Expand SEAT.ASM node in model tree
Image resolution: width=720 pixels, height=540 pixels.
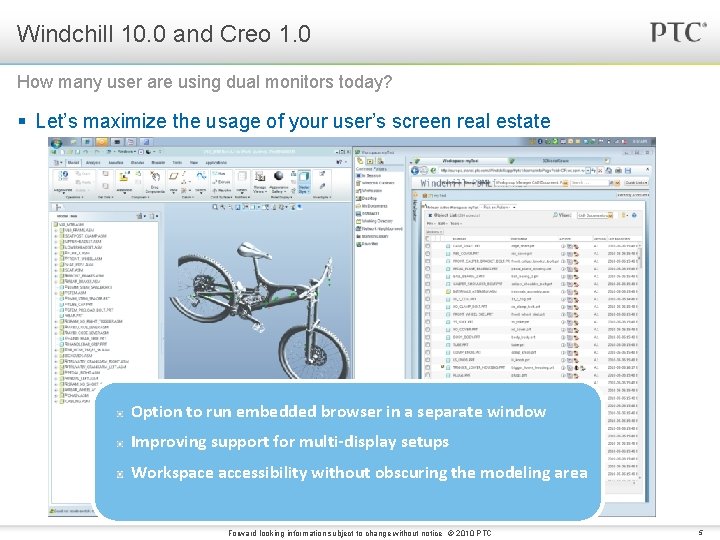56,270
